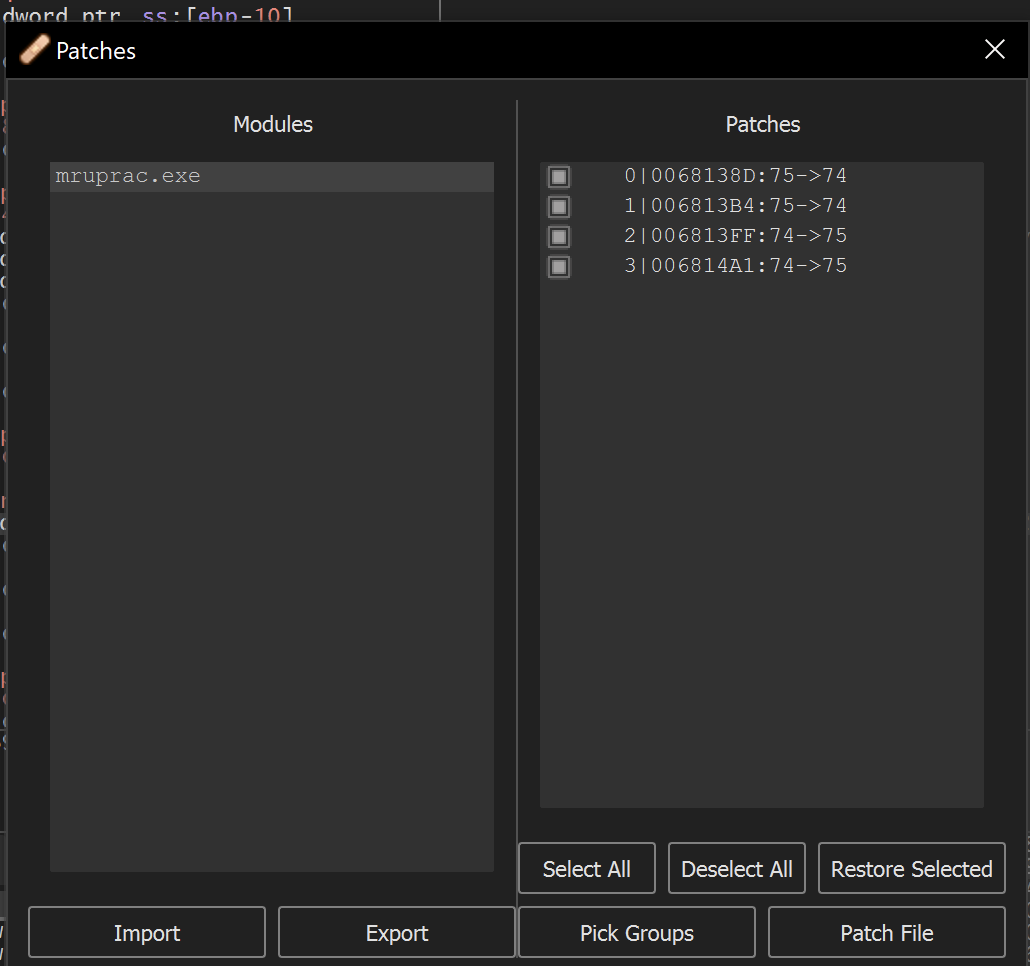The height and width of the screenshot is (966, 1030).
Task: Open Pick Groups
Action: pos(637,933)
